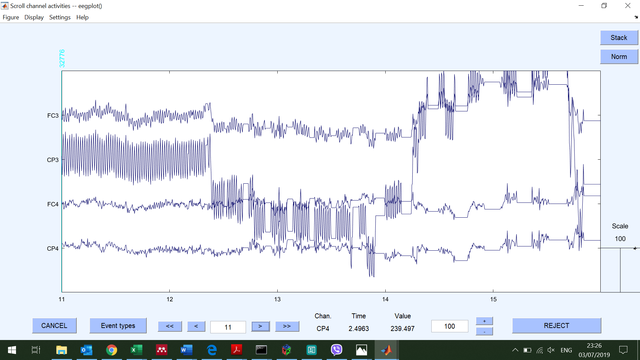Click the MATLAB icon in the title bar
640x360 pixels.
[x=4, y=6]
